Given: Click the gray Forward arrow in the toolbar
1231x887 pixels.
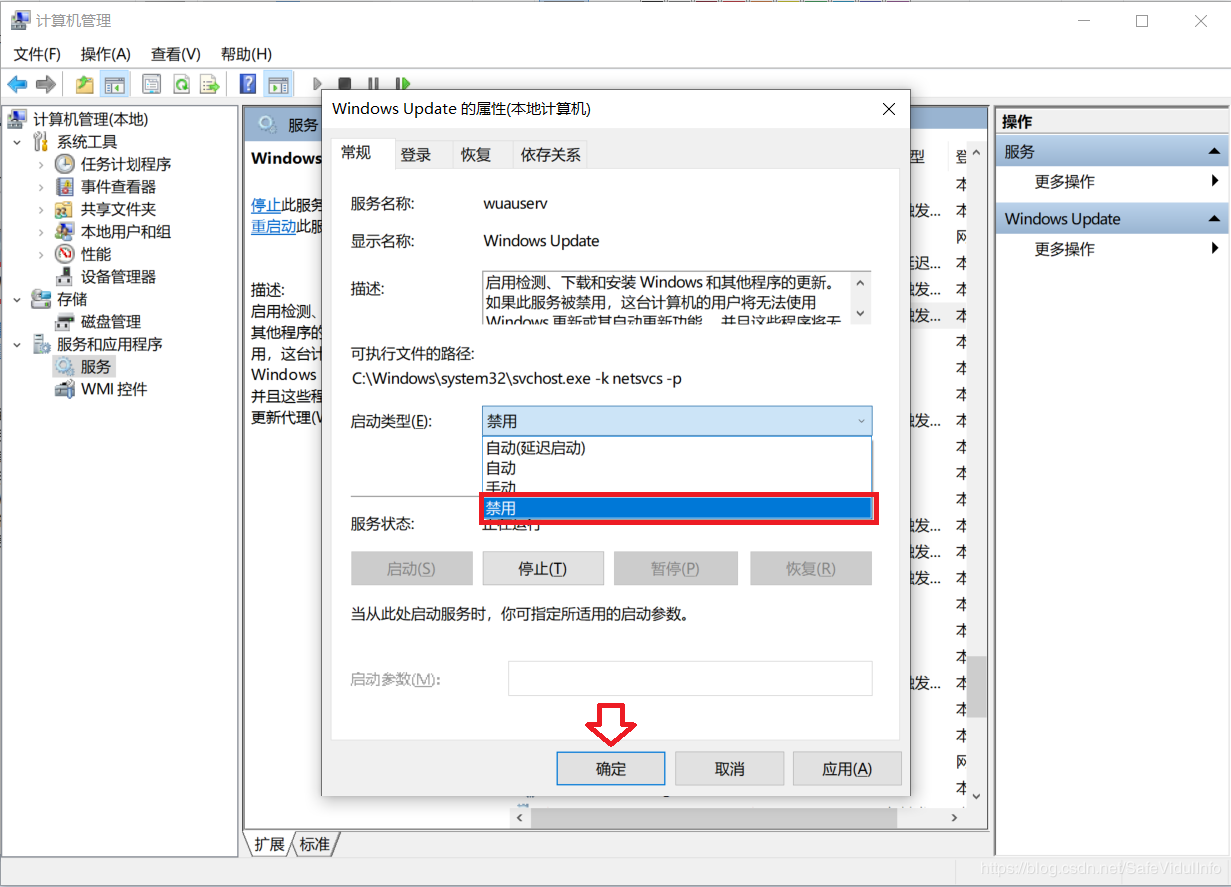Looking at the screenshot, I should tap(45, 84).
